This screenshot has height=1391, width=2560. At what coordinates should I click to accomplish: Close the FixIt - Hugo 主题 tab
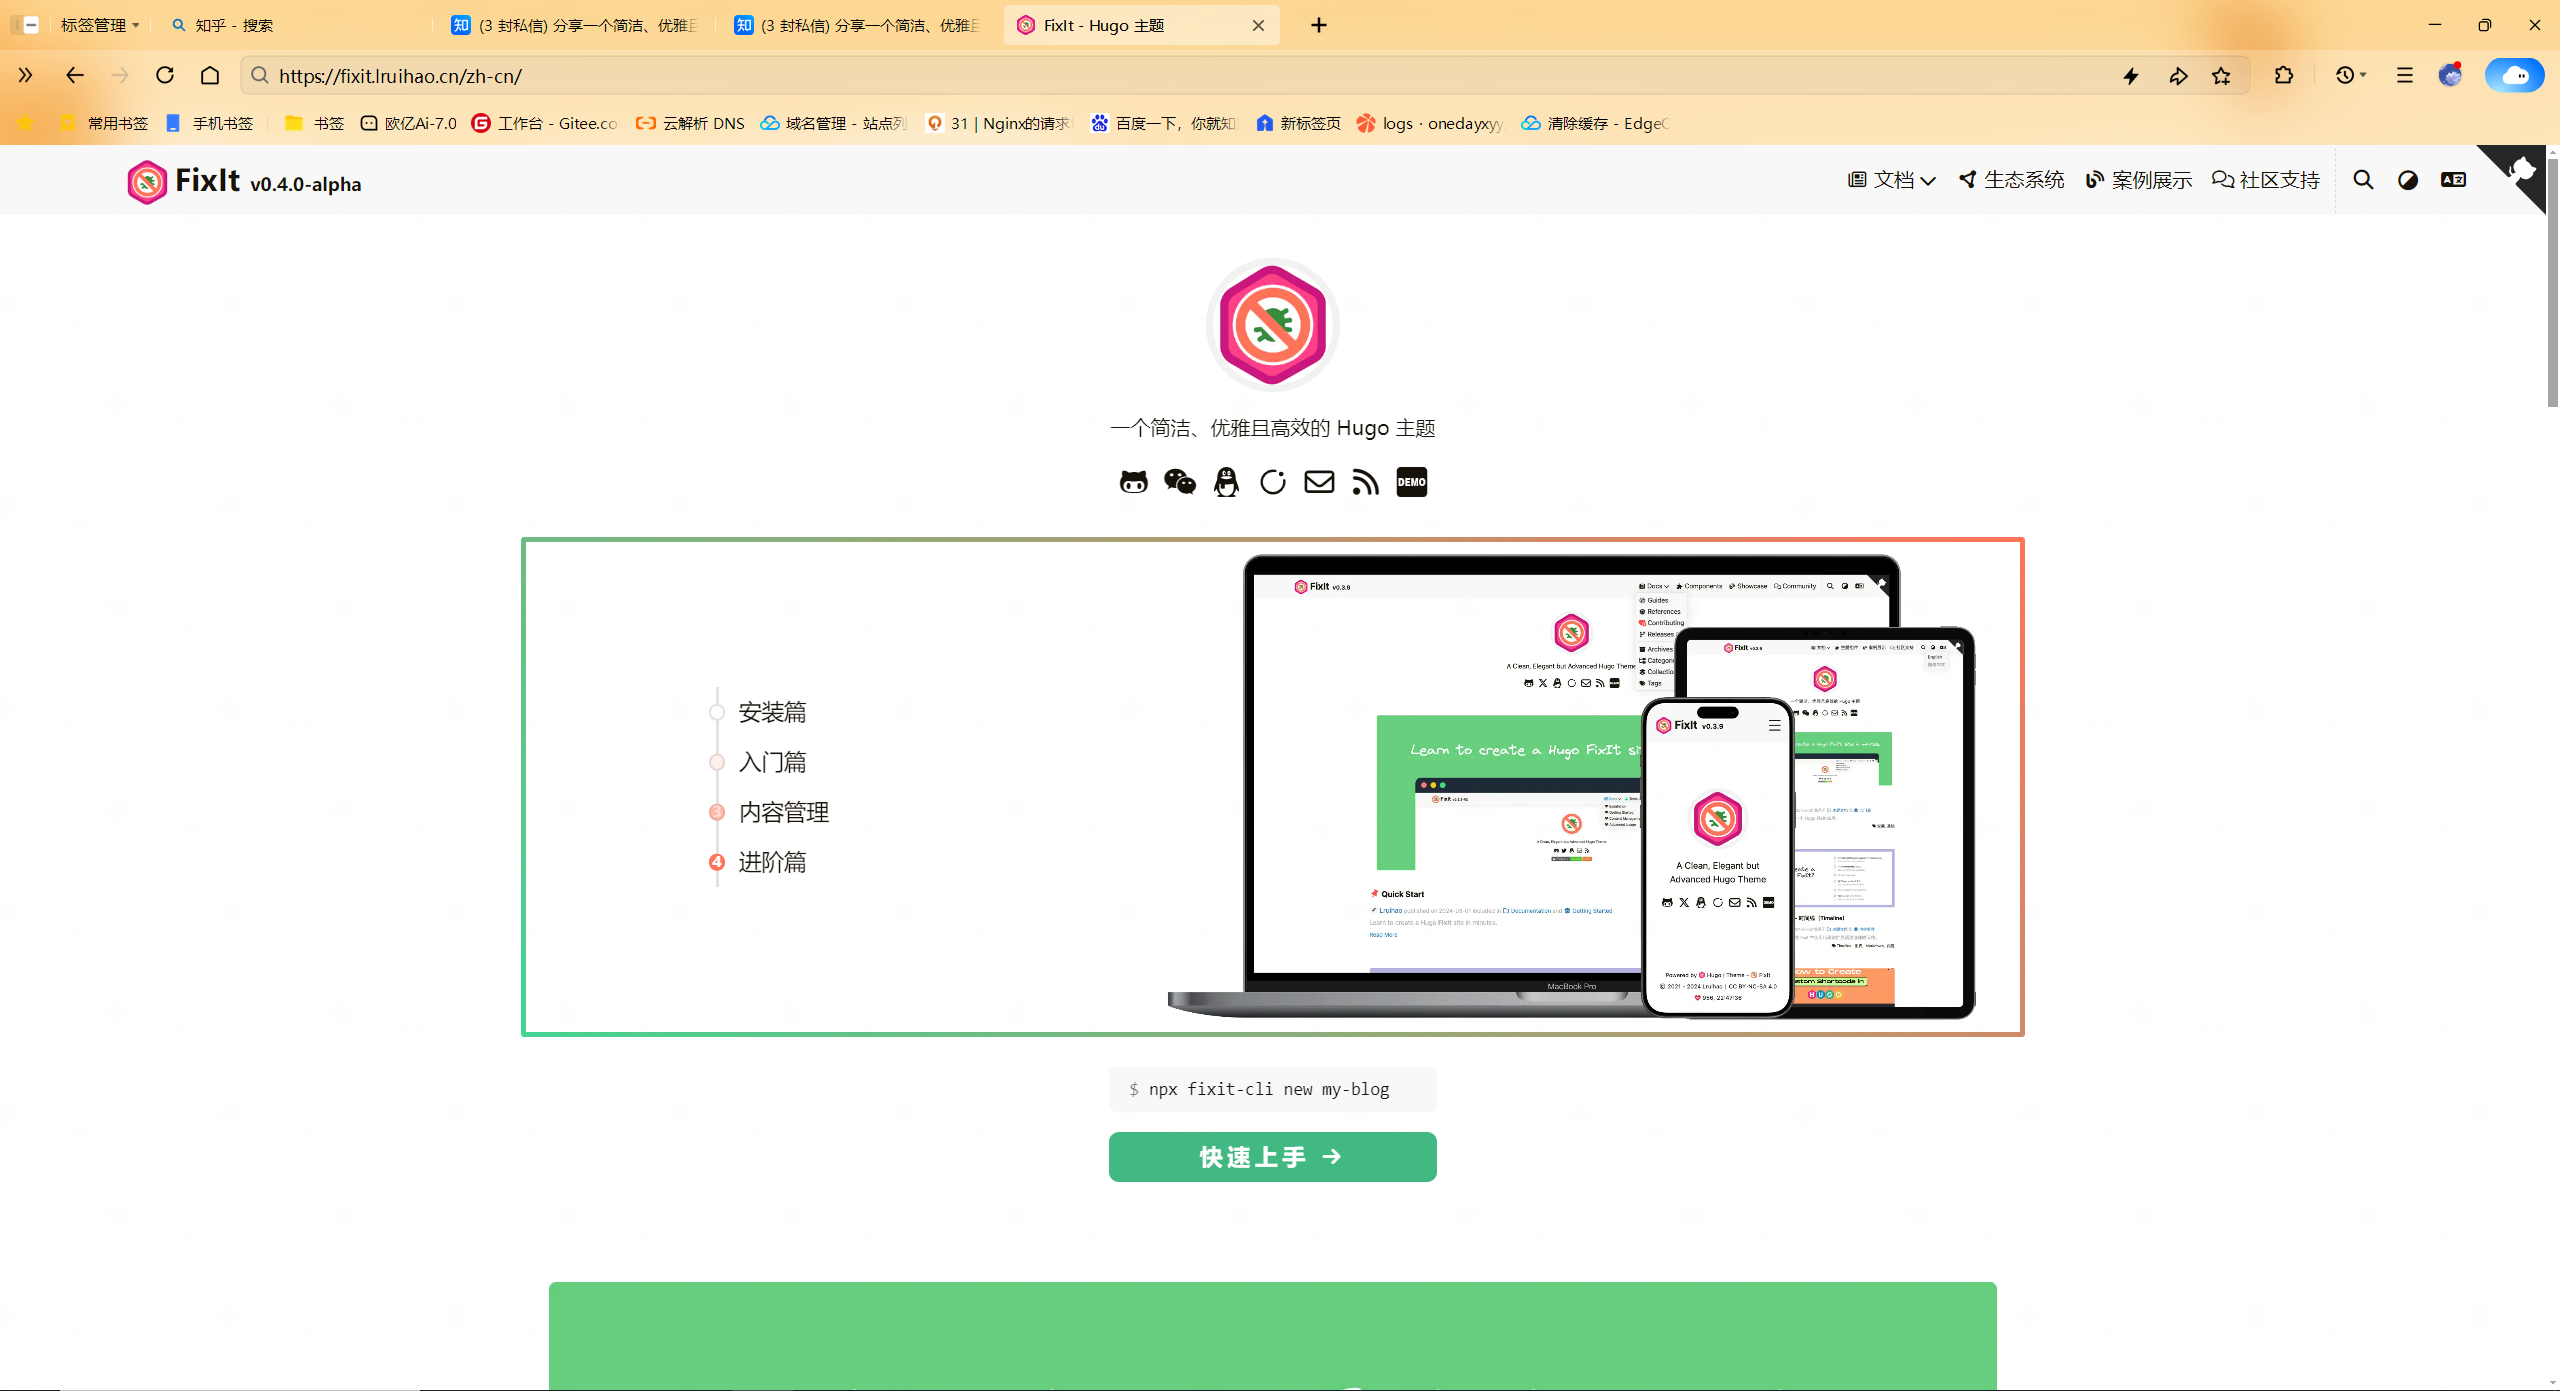point(1258,26)
